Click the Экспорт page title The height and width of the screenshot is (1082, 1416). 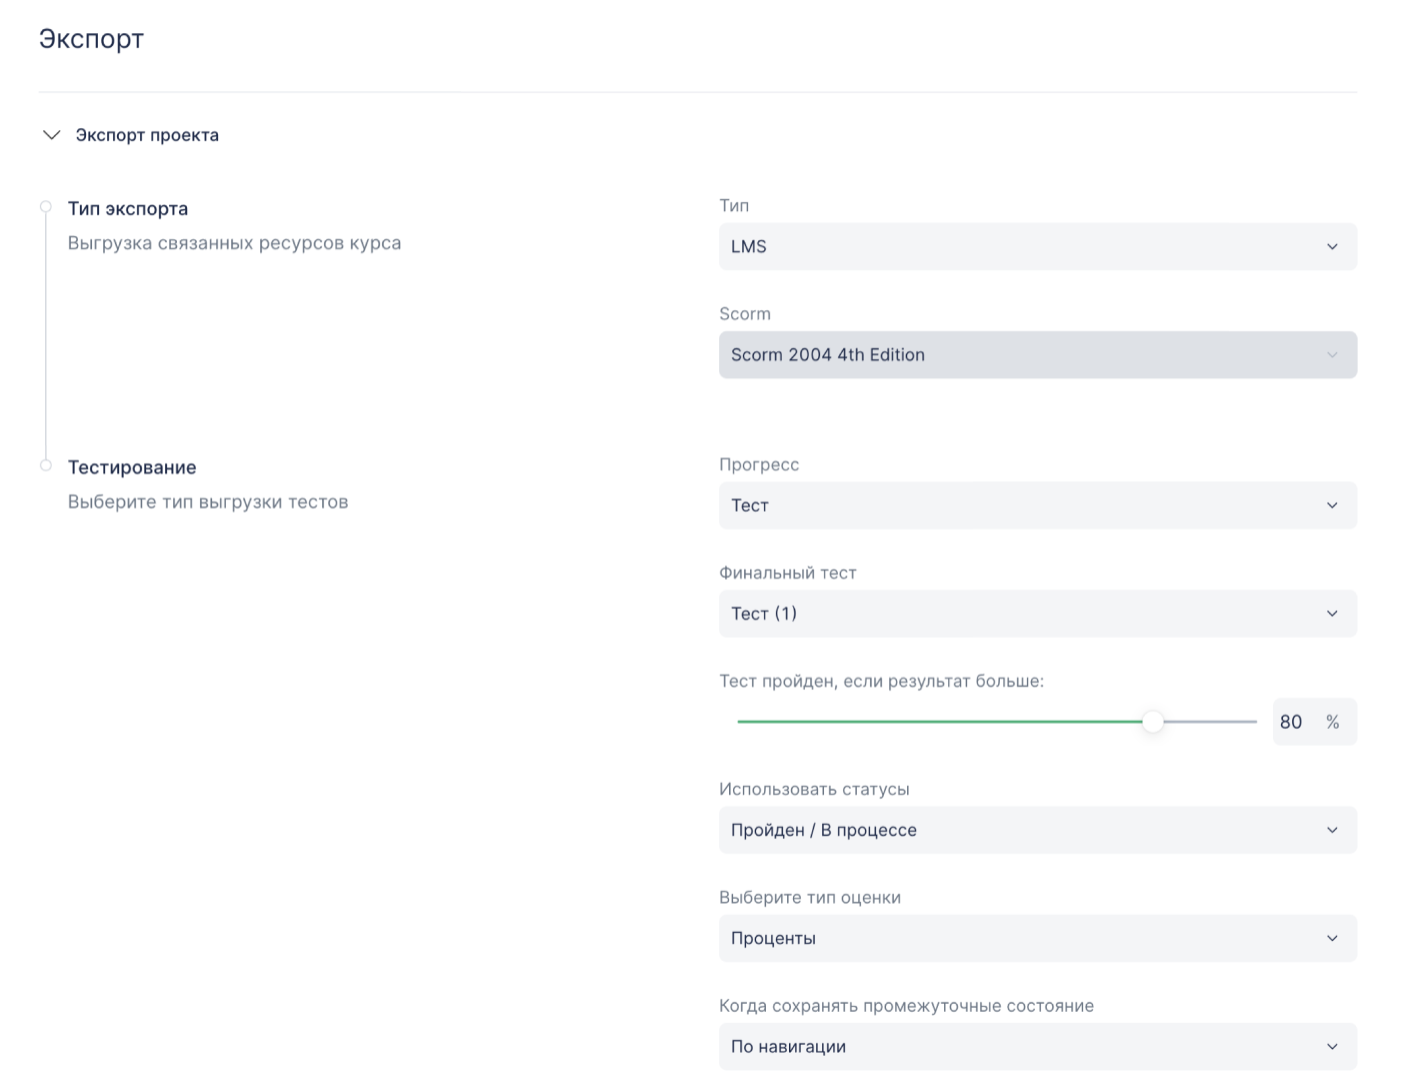tap(91, 39)
